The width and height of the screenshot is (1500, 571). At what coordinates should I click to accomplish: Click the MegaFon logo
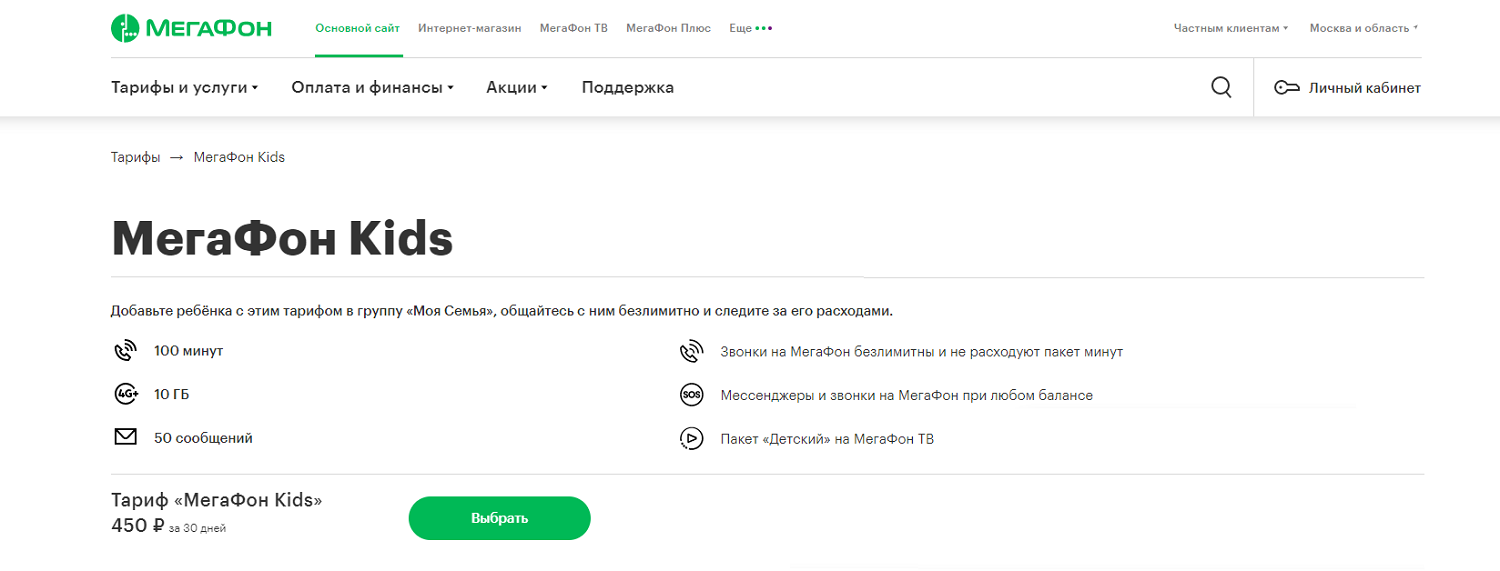pos(191,28)
